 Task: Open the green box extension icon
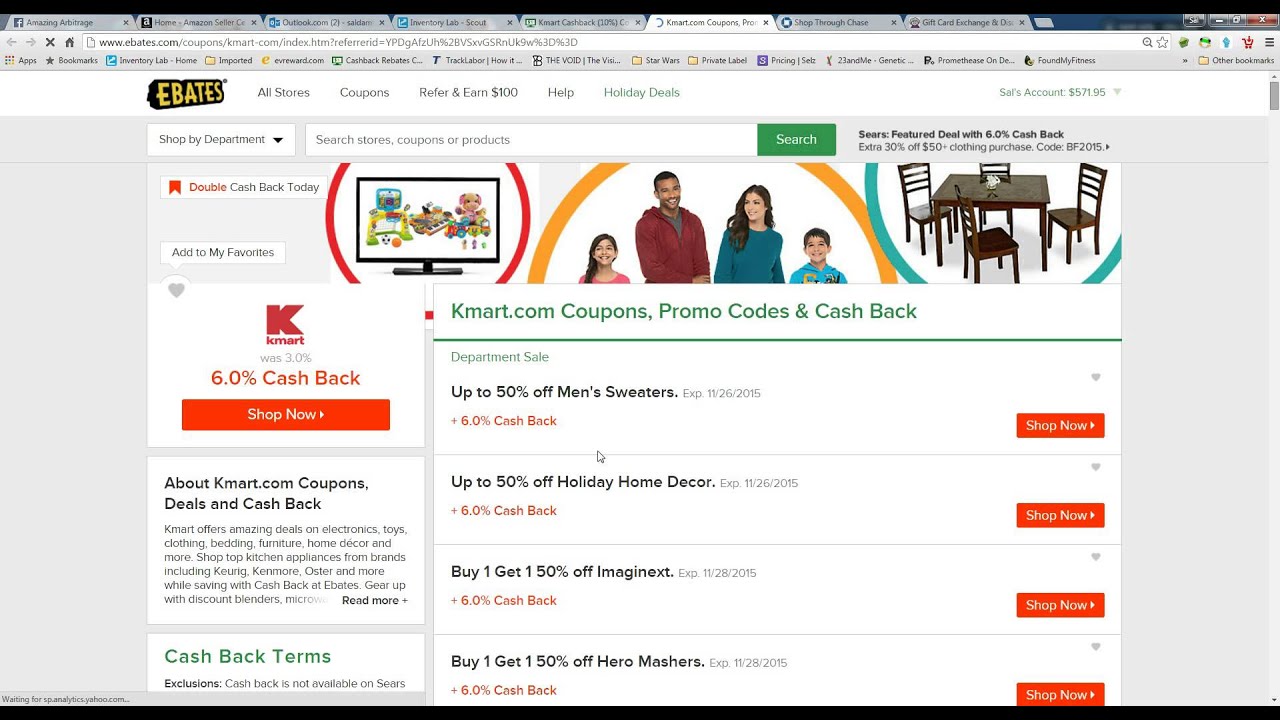(x=1184, y=42)
